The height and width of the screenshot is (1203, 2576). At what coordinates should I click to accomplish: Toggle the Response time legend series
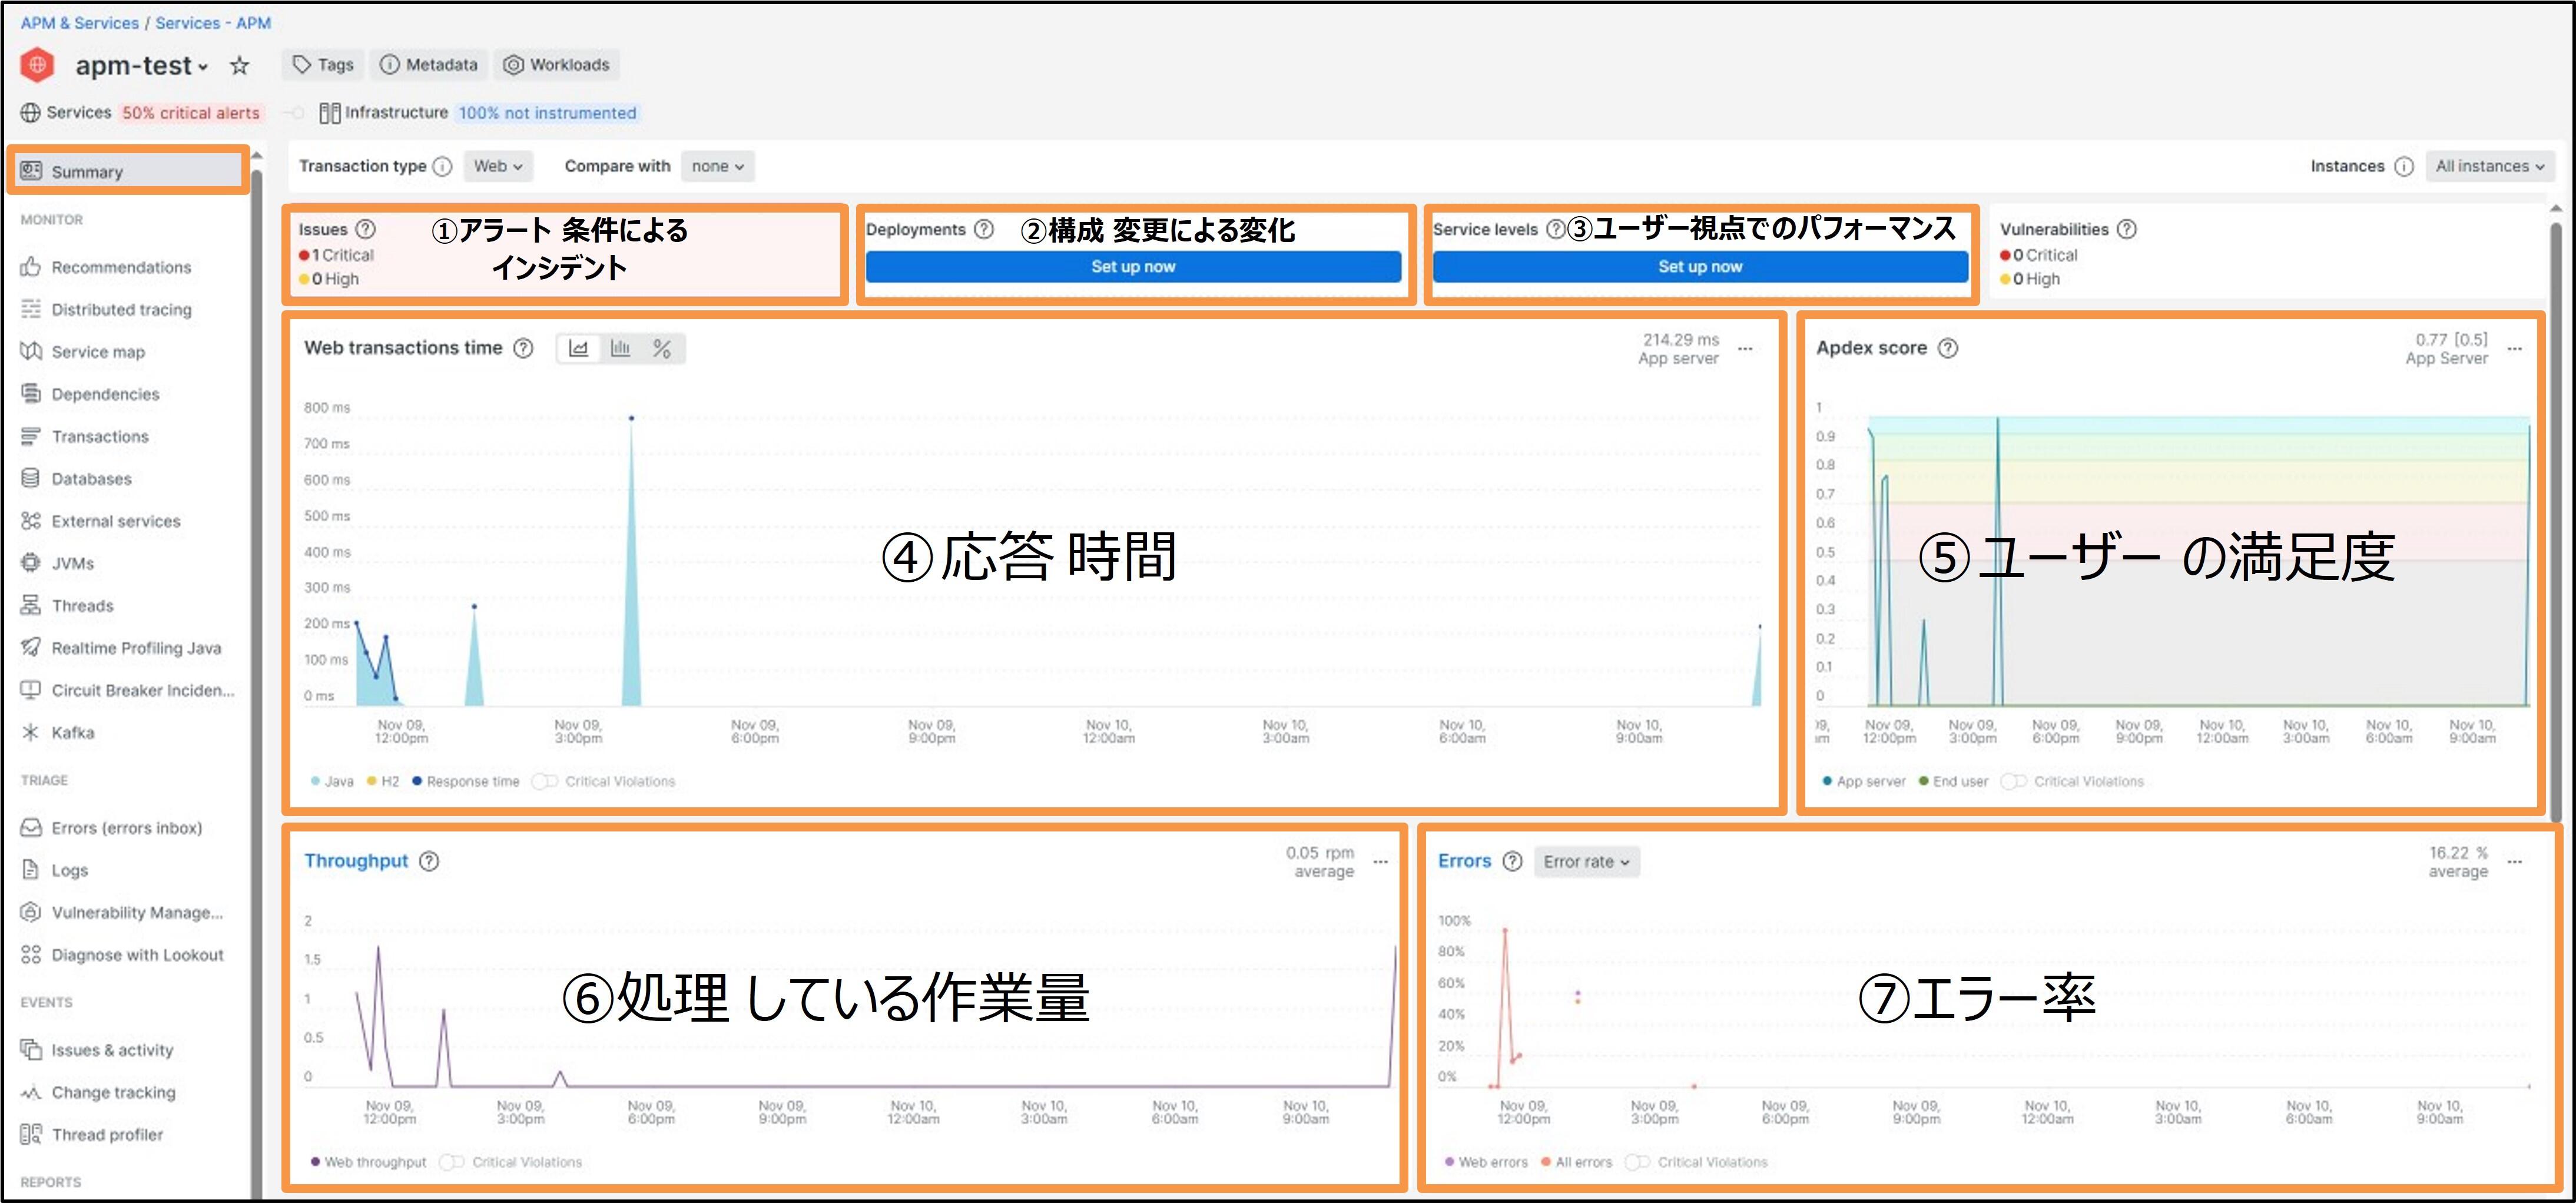(466, 781)
